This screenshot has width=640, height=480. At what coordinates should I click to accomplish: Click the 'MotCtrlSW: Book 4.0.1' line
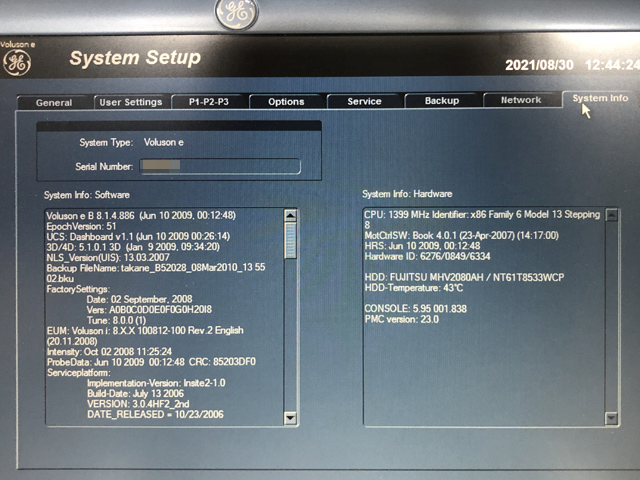click(x=461, y=235)
